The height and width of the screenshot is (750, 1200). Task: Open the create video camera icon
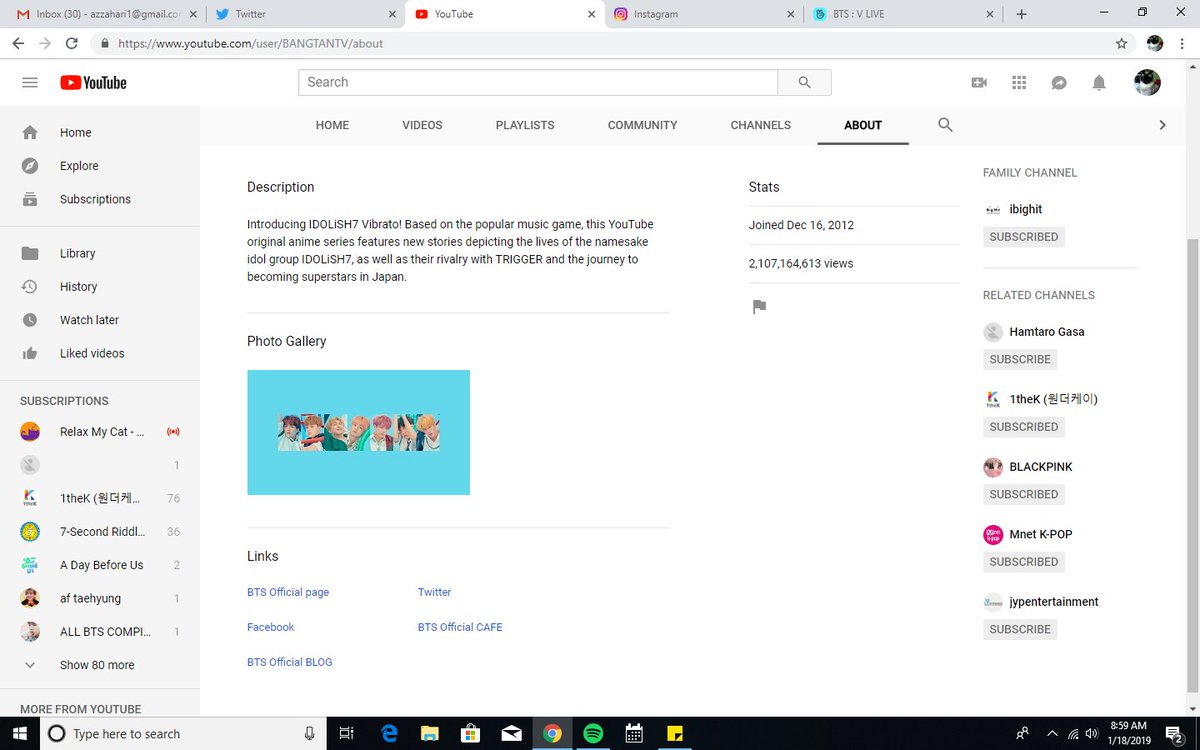[x=979, y=83]
